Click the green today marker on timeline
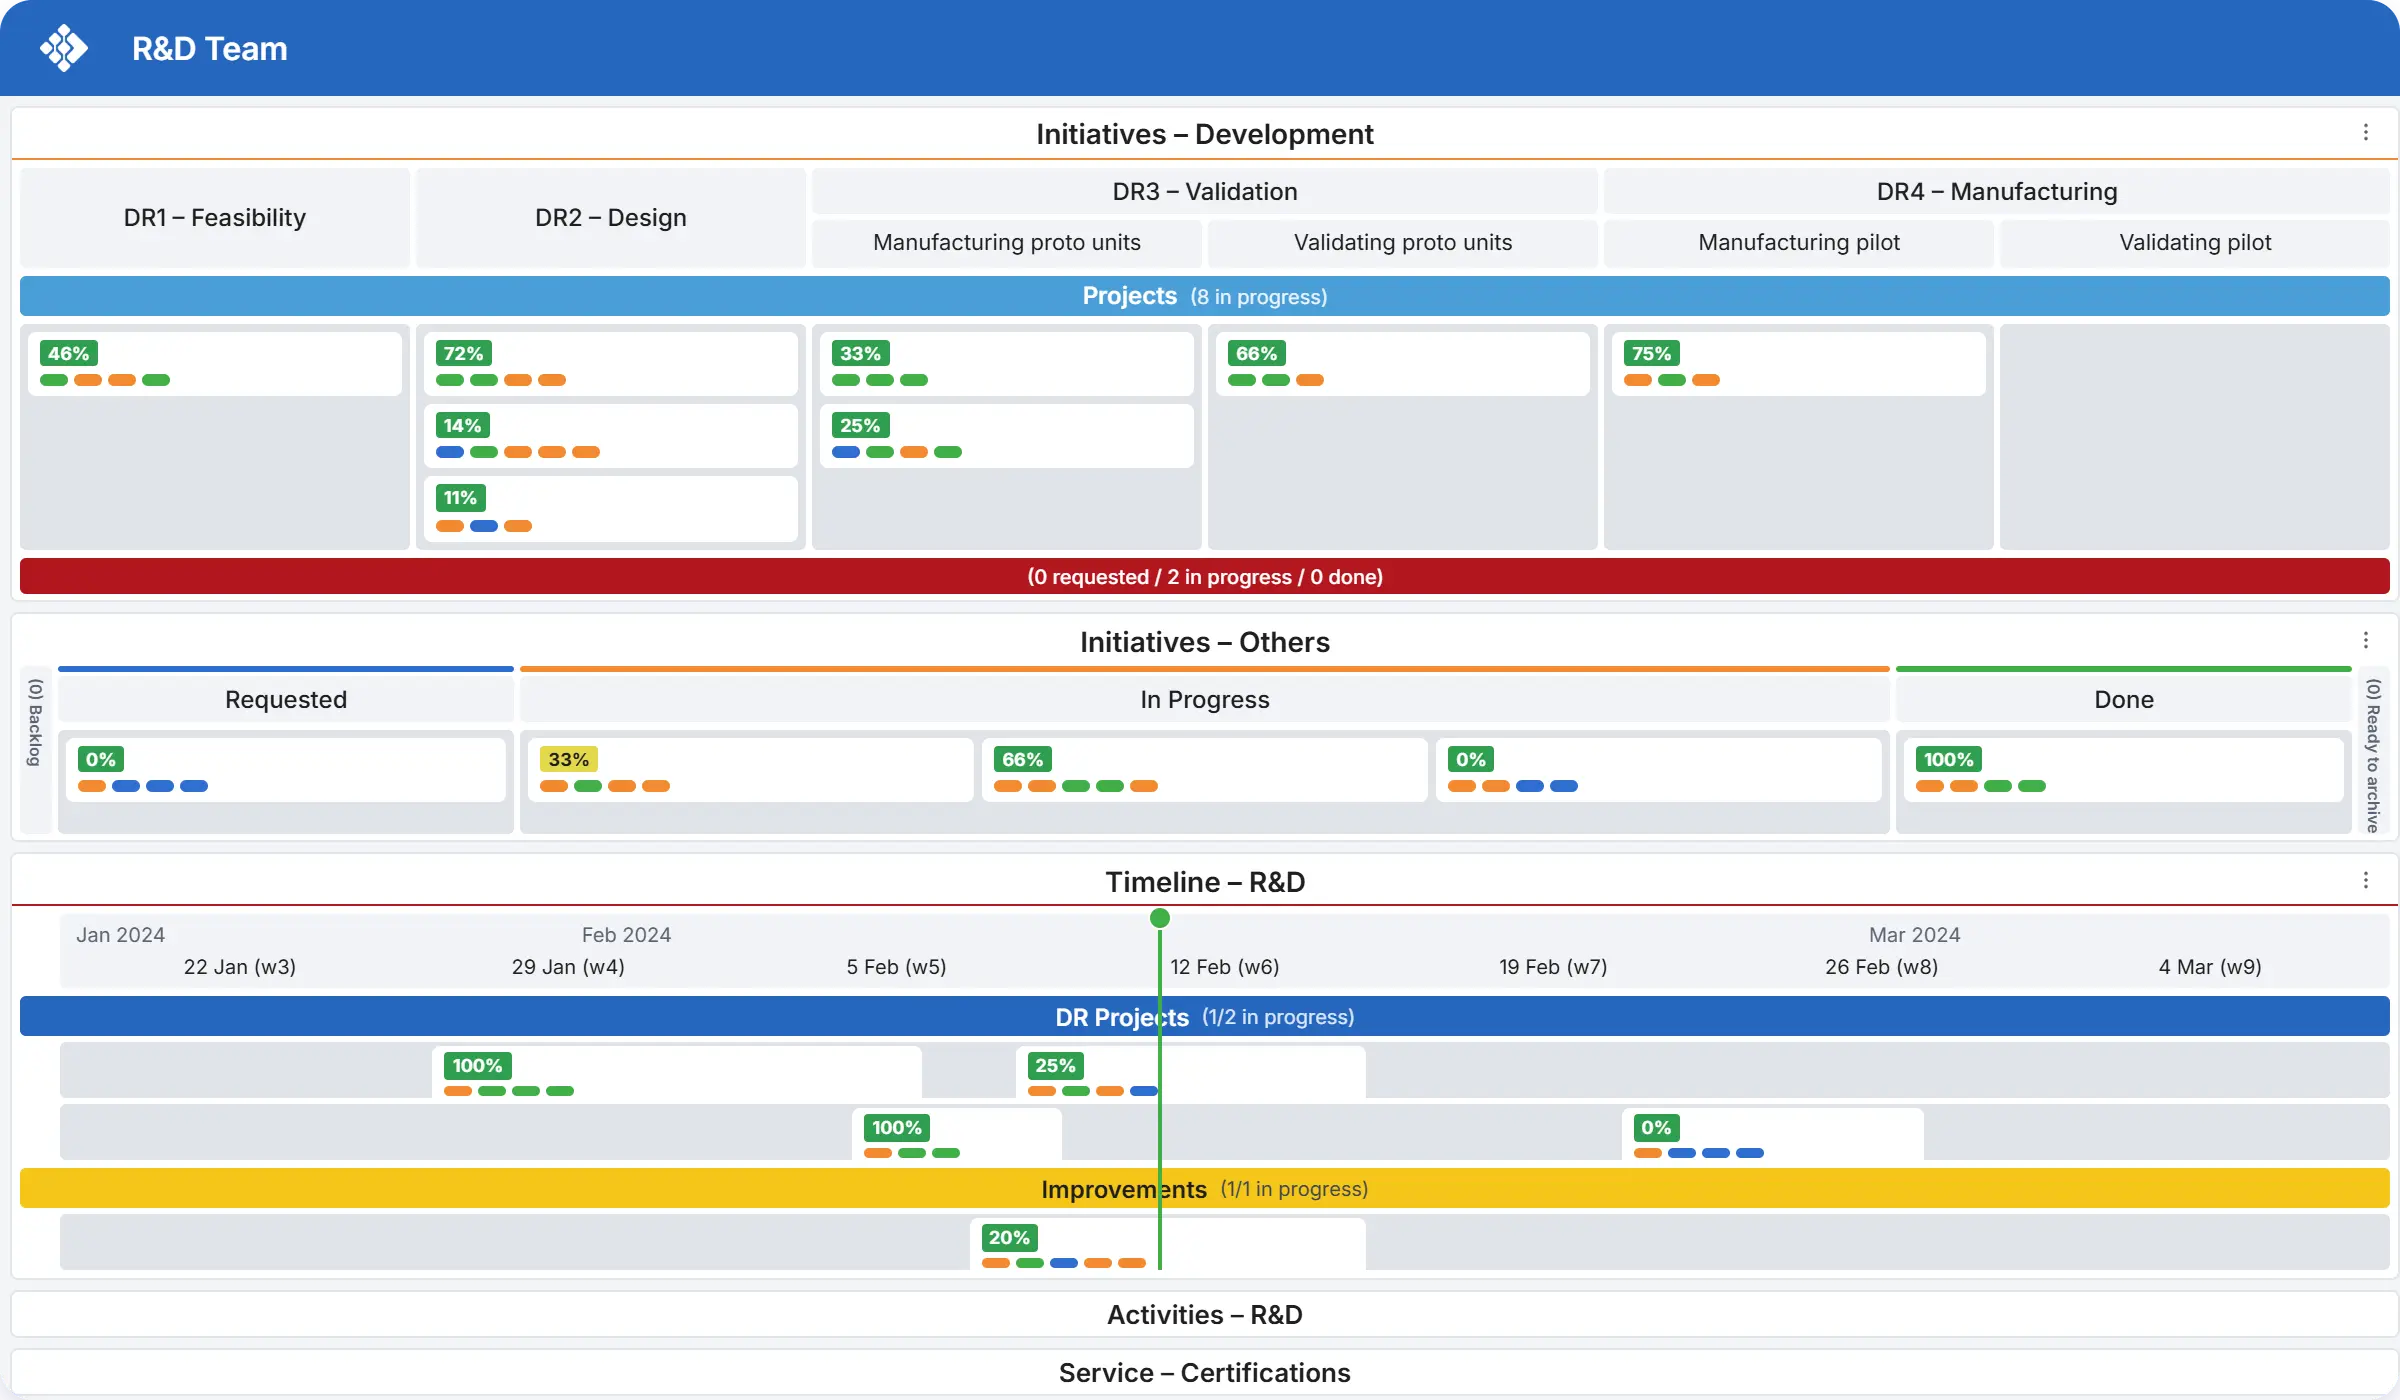 [1160, 918]
